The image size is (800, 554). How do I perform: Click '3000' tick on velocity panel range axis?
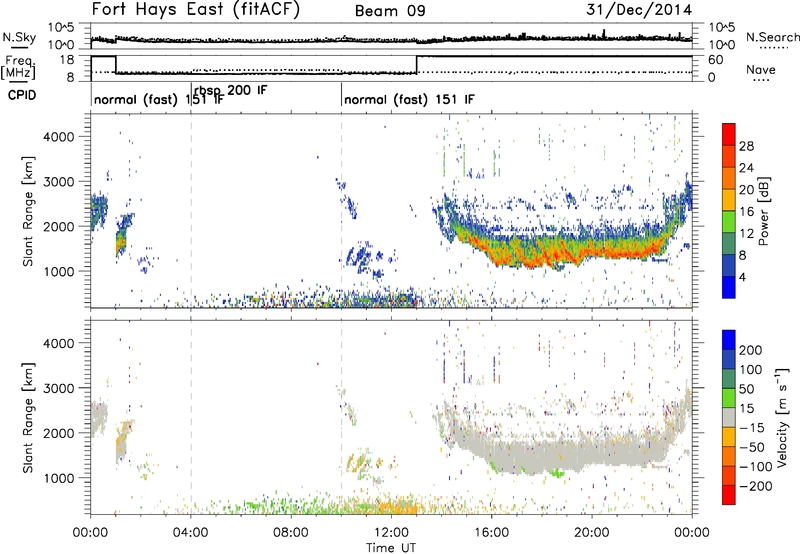[x=58, y=388]
